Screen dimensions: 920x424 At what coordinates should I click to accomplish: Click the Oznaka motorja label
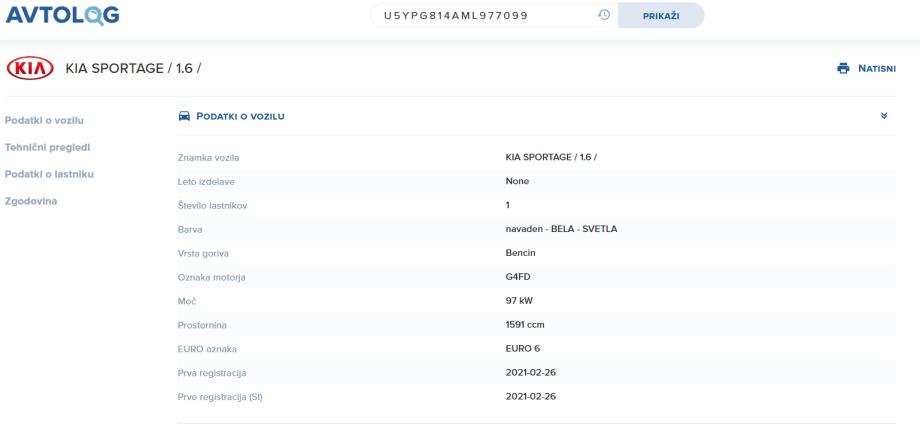pos(211,277)
